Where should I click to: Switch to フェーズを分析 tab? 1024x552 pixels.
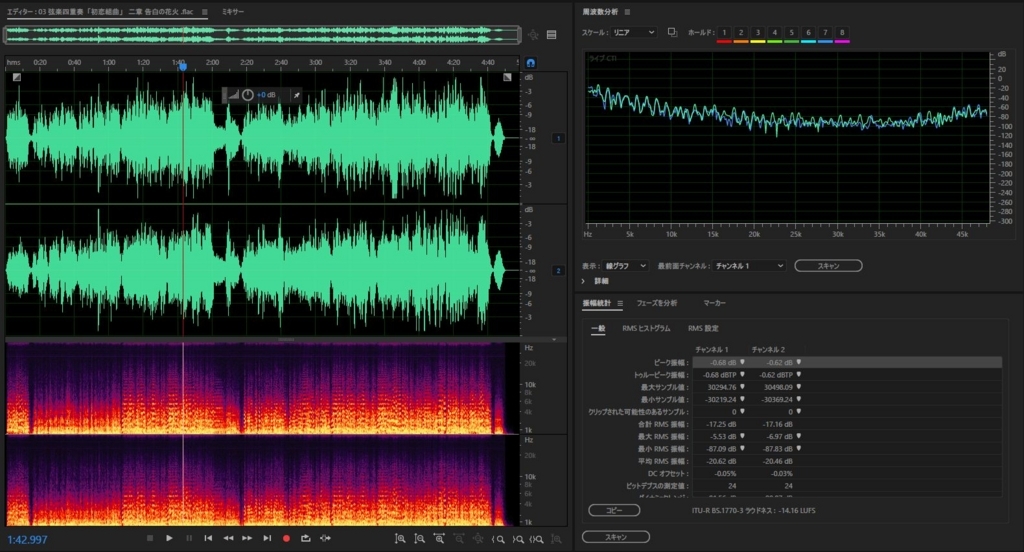(656, 303)
